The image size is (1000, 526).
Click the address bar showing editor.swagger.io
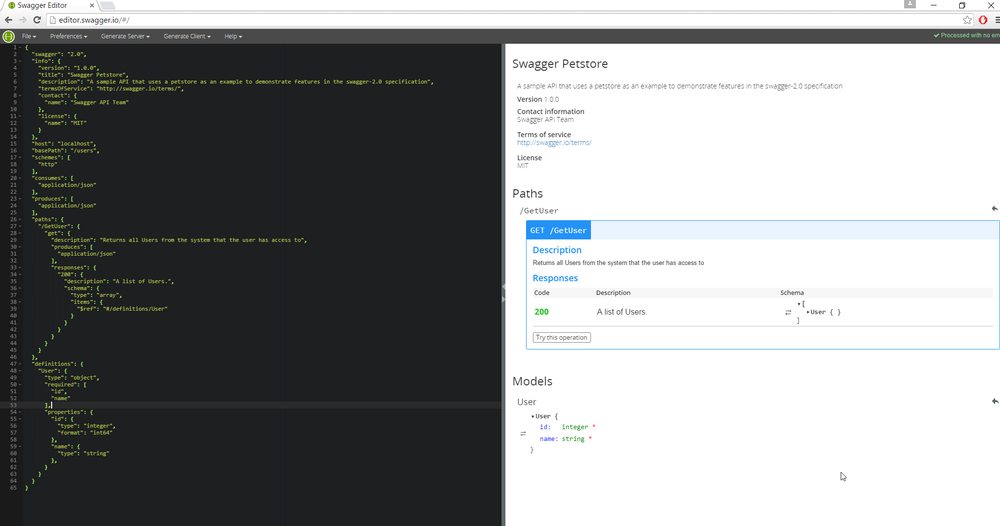[504, 20]
